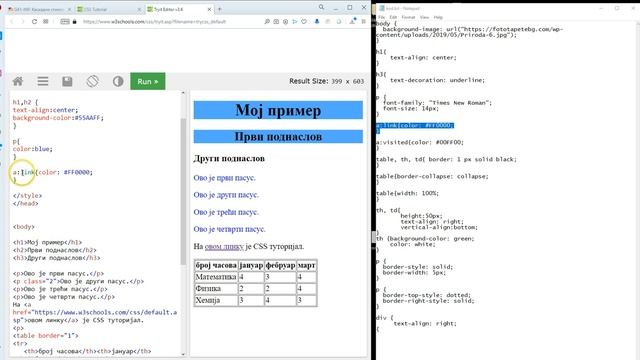Place cursor in 'a:link' CSS rule line
This screenshot has width=640, height=360.
point(53,172)
